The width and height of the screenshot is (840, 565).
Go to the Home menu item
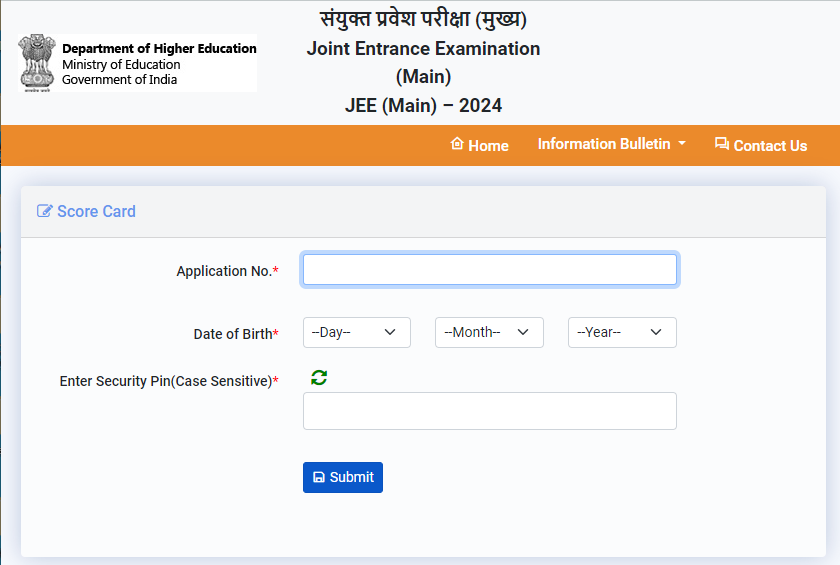488,145
